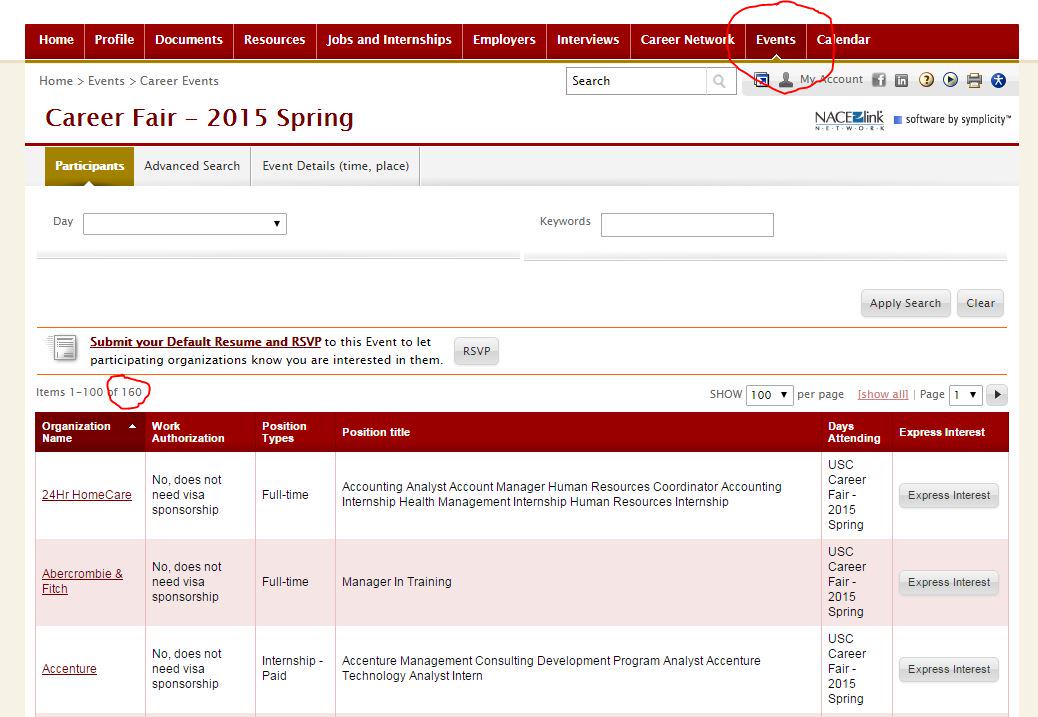This screenshot has width=1038, height=717.
Task: Click the printer icon
Action: point(974,80)
